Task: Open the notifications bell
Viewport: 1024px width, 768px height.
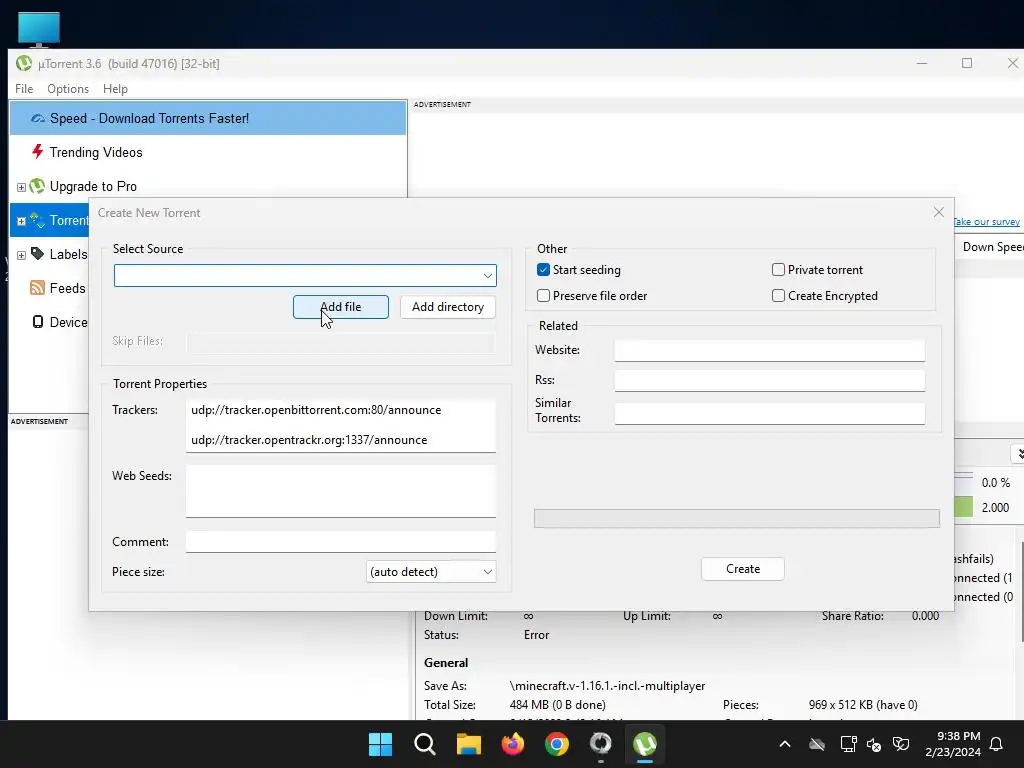Action: click(x=997, y=744)
